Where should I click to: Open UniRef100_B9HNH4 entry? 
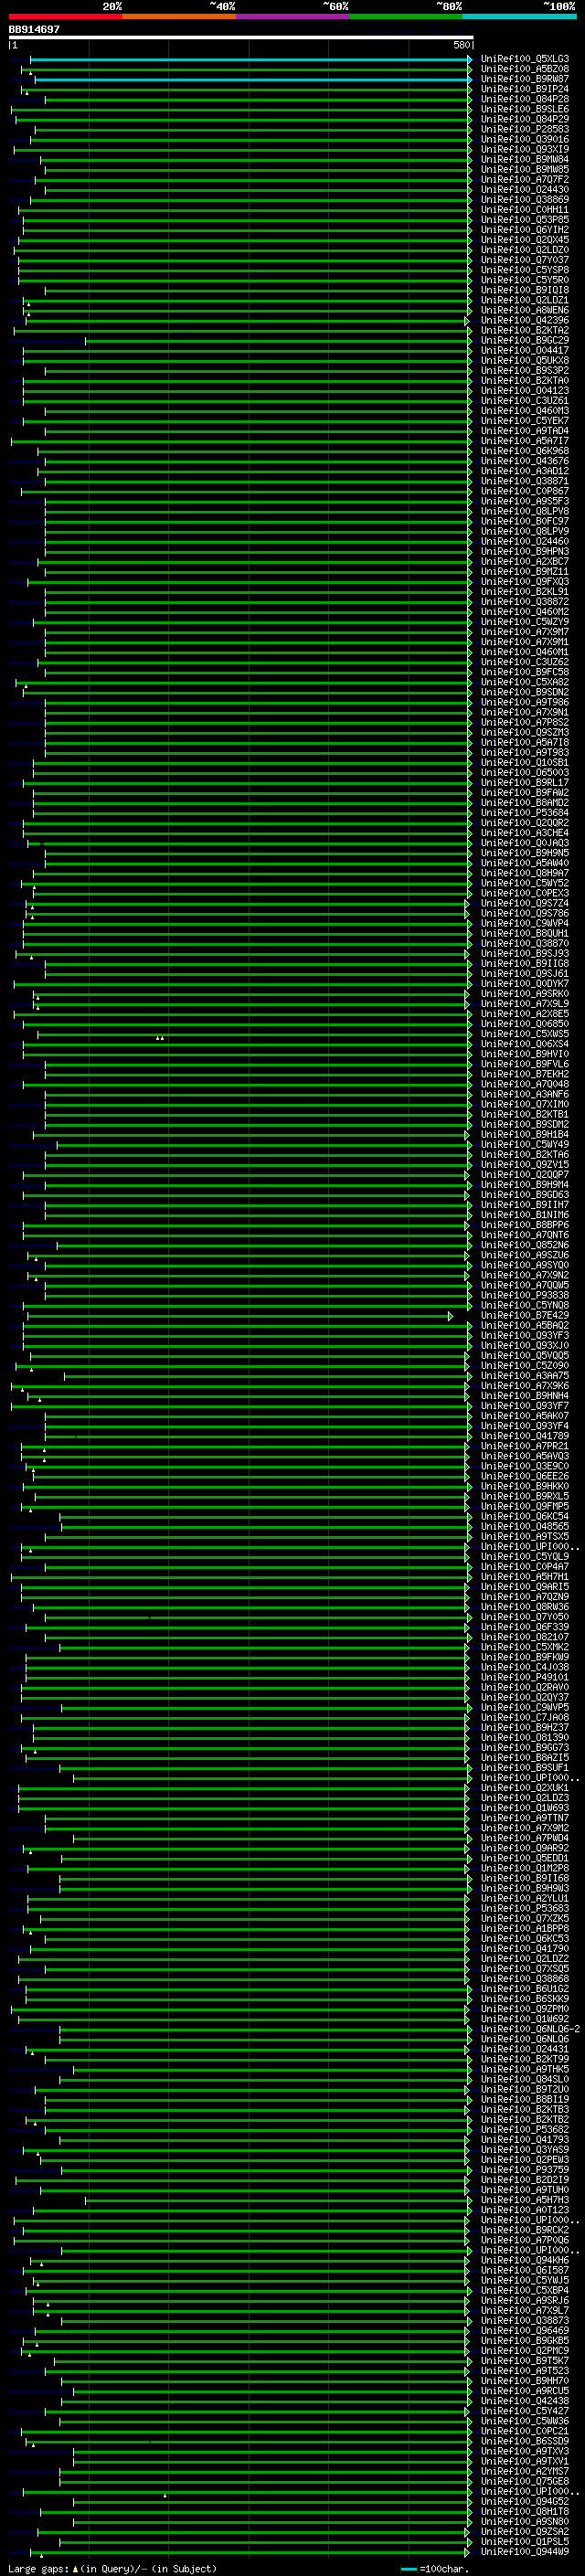click(x=525, y=1396)
